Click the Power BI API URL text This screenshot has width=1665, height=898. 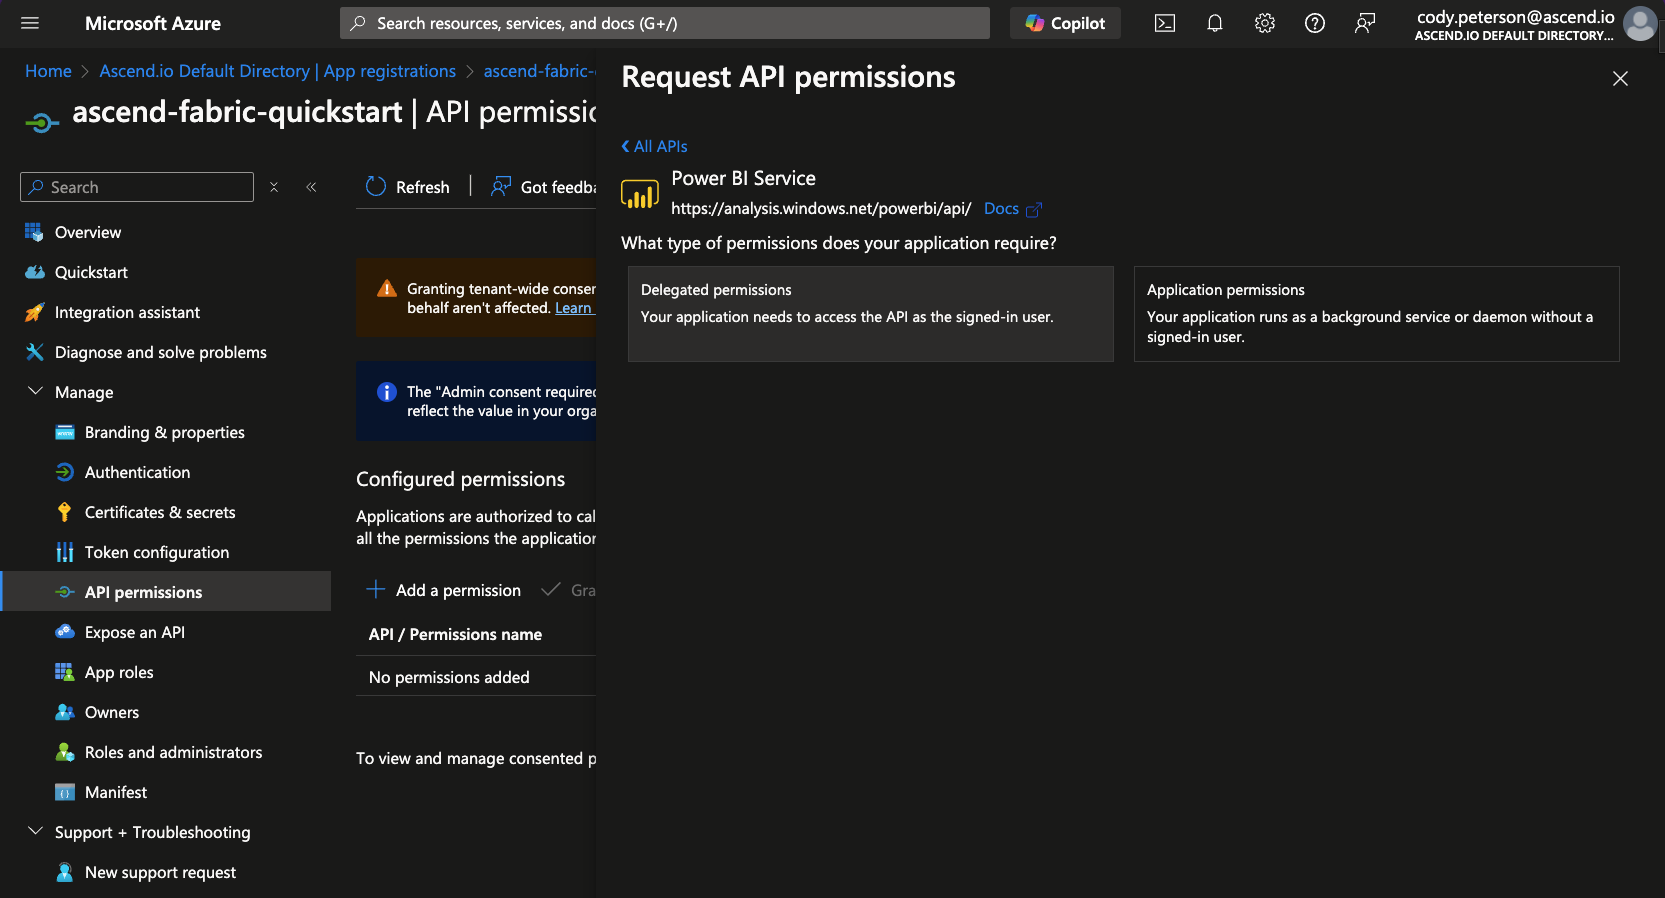click(821, 208)
